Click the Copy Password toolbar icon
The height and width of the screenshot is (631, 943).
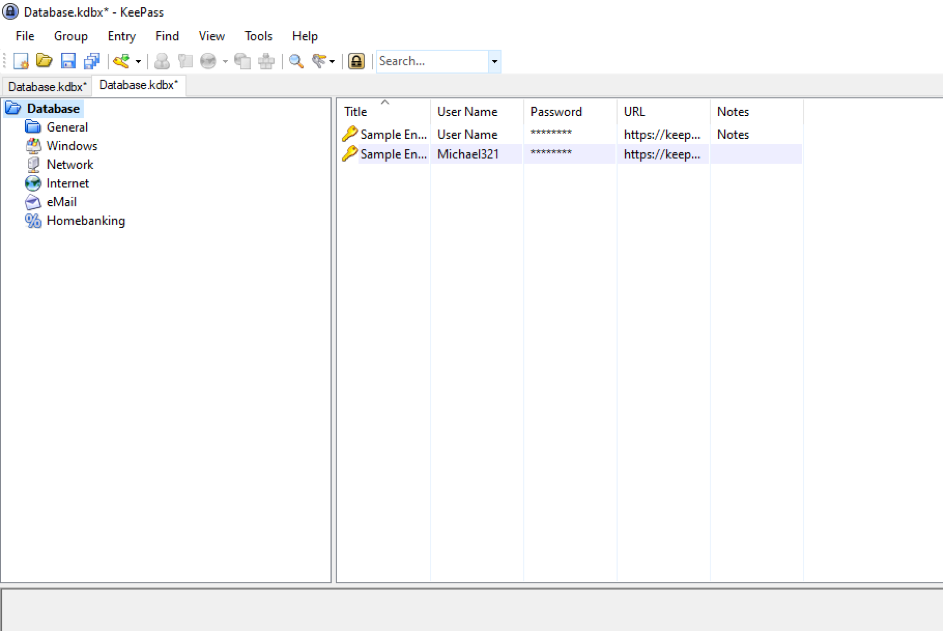tap(185, 61)
